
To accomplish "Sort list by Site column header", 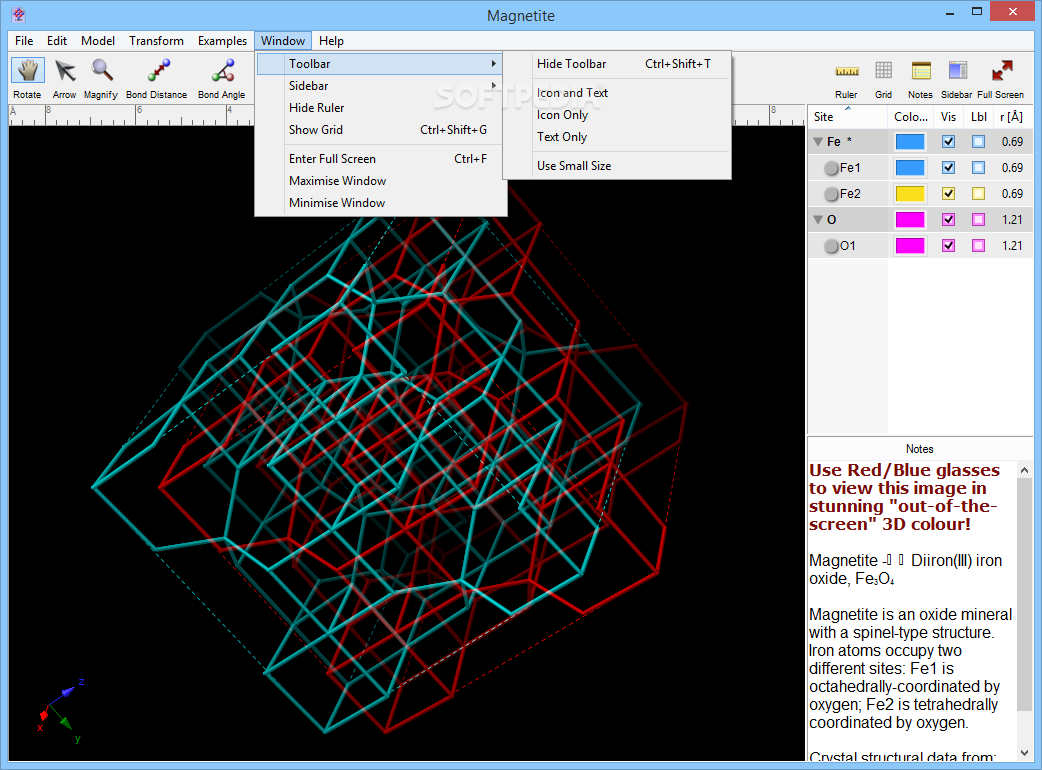I will point(847,116).
